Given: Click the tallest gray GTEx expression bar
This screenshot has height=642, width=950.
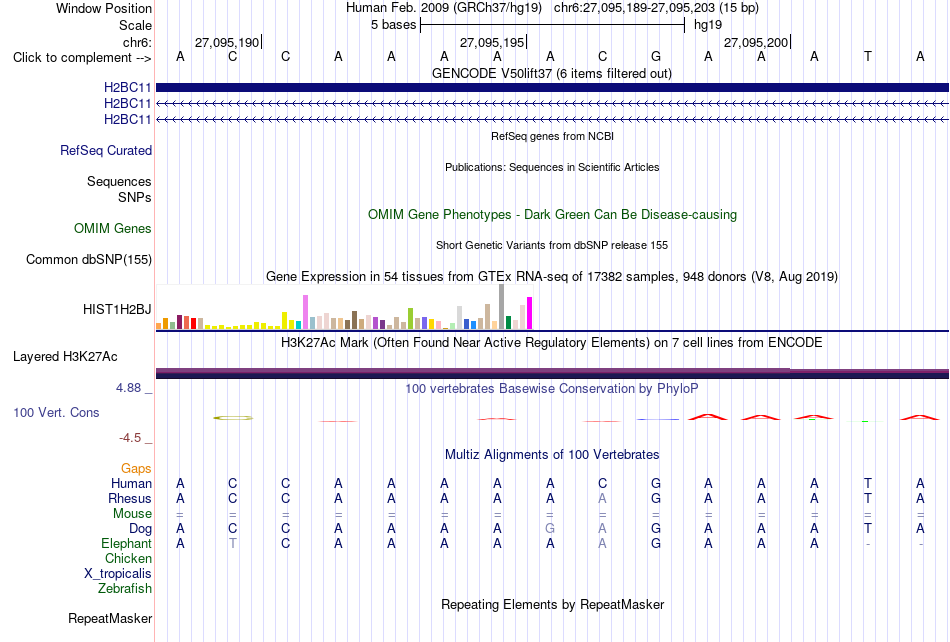Looking at the screenshot, I should tap(501, 306).
